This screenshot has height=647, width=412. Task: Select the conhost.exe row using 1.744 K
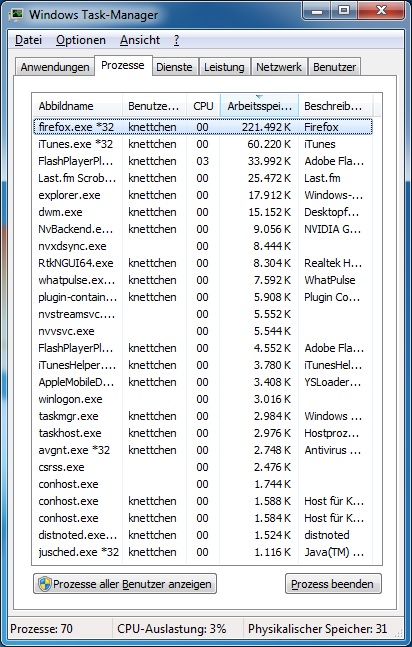click(203, 484)
